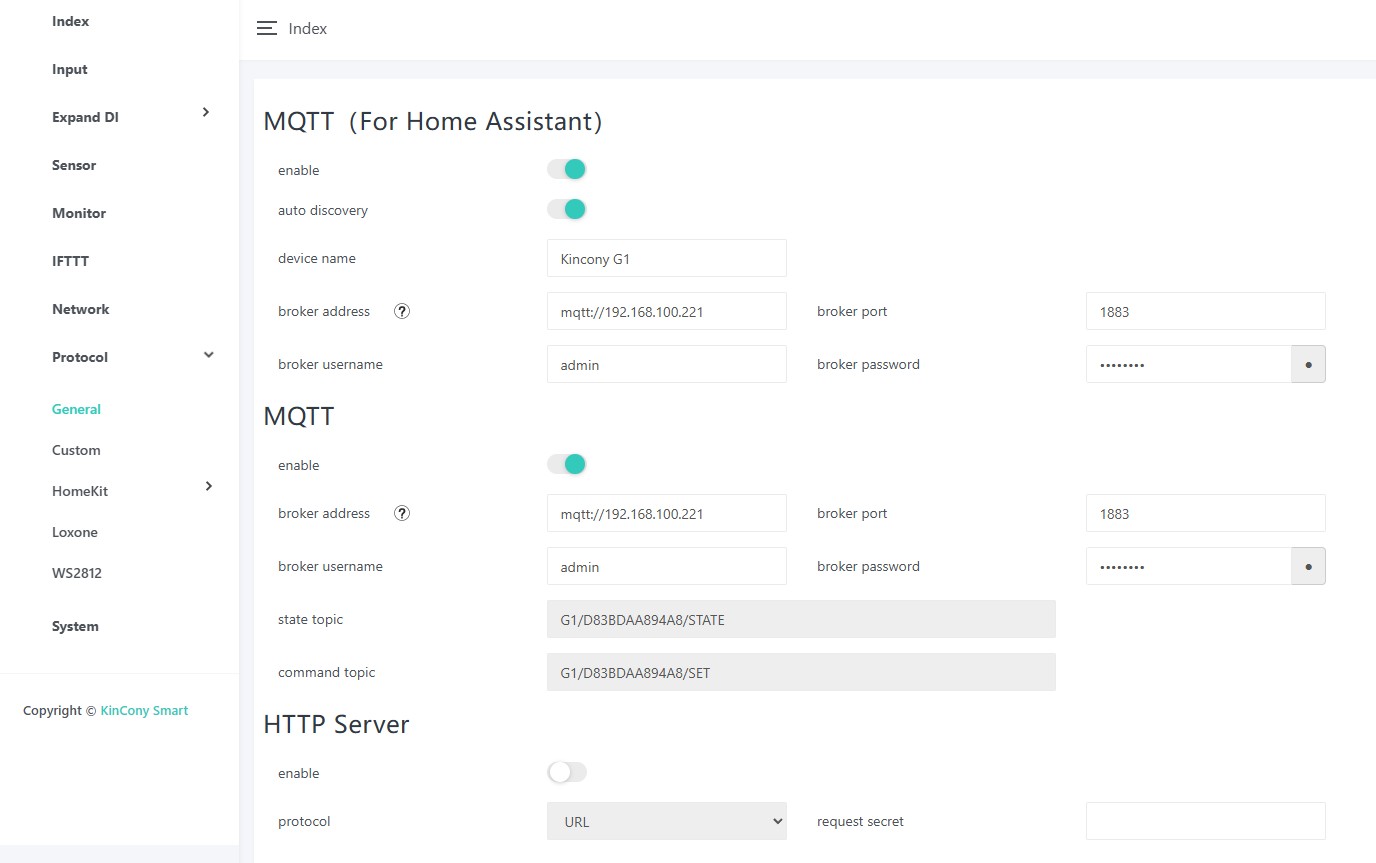Disable the MQTT for Home Assistant enable toggle

(x=567, y=169)
